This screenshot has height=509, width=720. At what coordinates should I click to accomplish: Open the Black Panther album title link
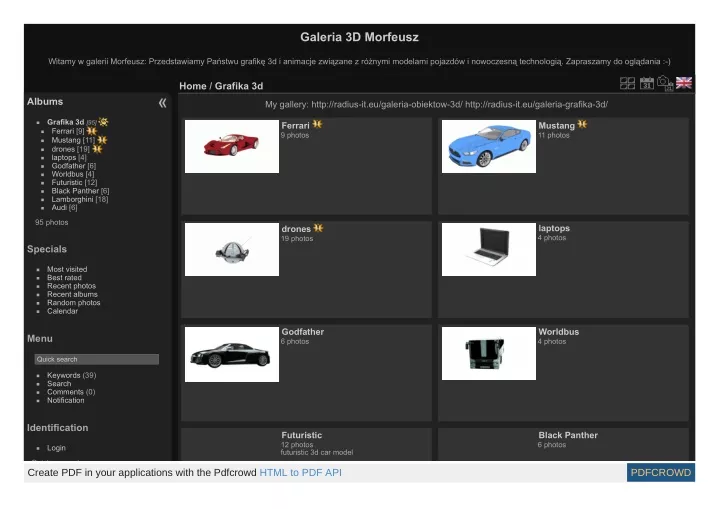[568, 435]
